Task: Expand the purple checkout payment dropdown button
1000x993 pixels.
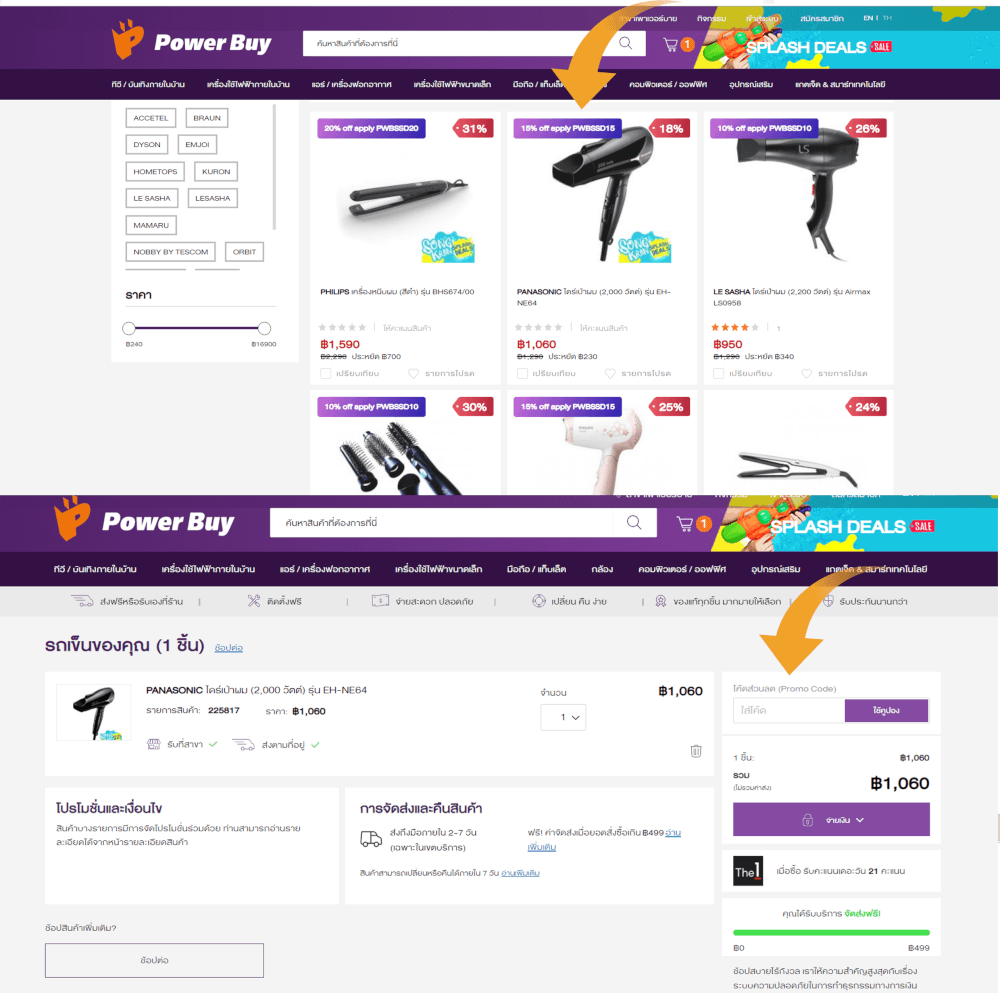Action: (x=831, y=820)
